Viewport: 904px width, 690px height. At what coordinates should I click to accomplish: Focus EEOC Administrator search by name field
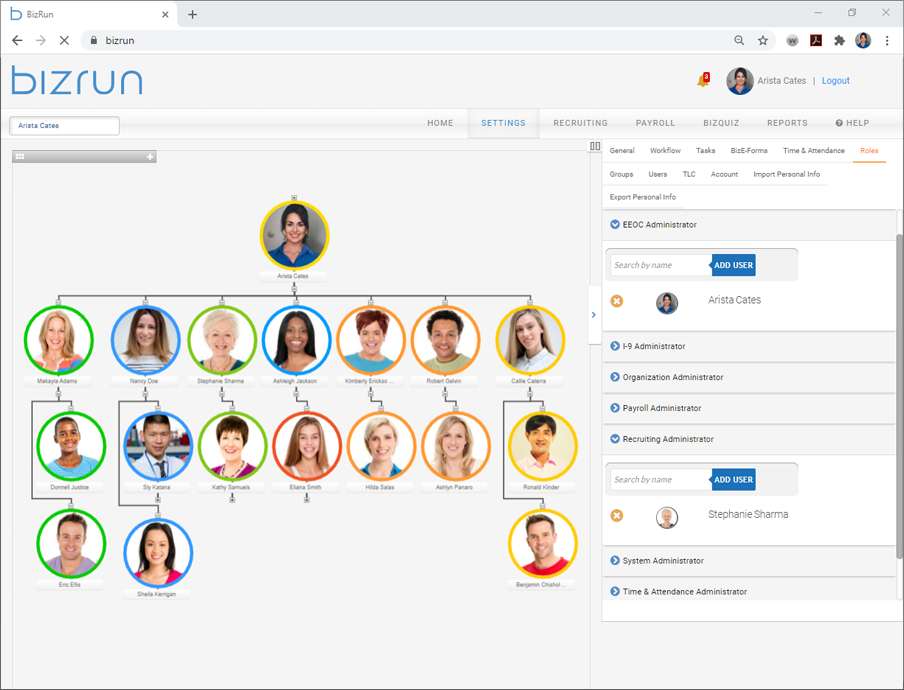(x=660, y=265)
